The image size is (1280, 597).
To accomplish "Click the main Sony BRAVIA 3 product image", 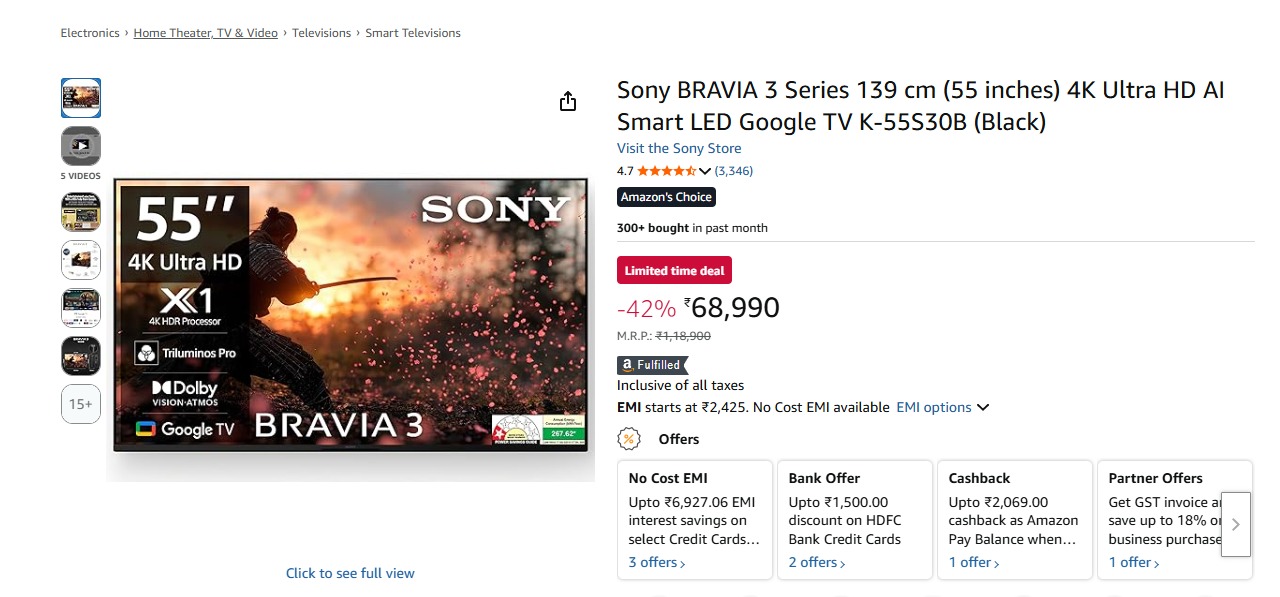I will 350,315.
